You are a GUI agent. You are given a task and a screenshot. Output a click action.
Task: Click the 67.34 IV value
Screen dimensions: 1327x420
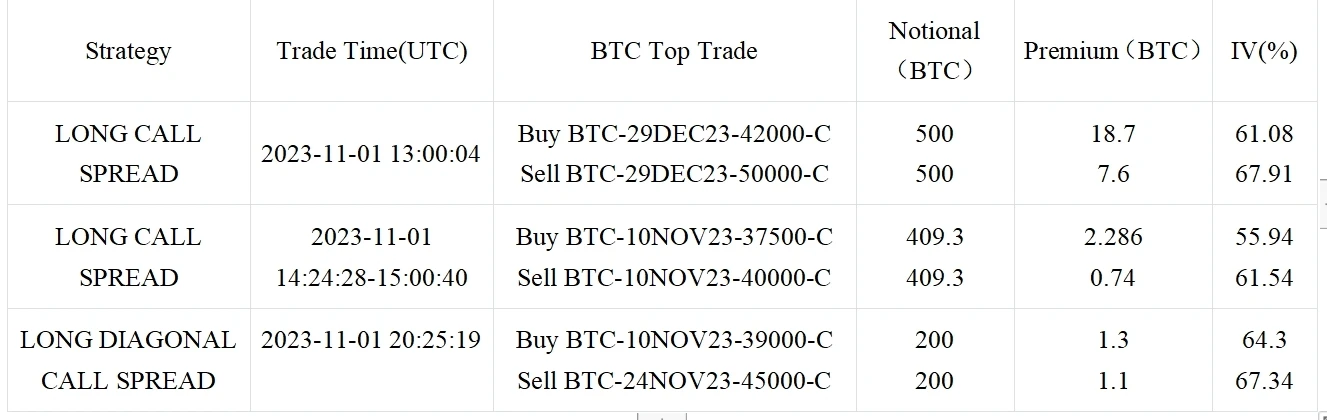click(1264, 381)
